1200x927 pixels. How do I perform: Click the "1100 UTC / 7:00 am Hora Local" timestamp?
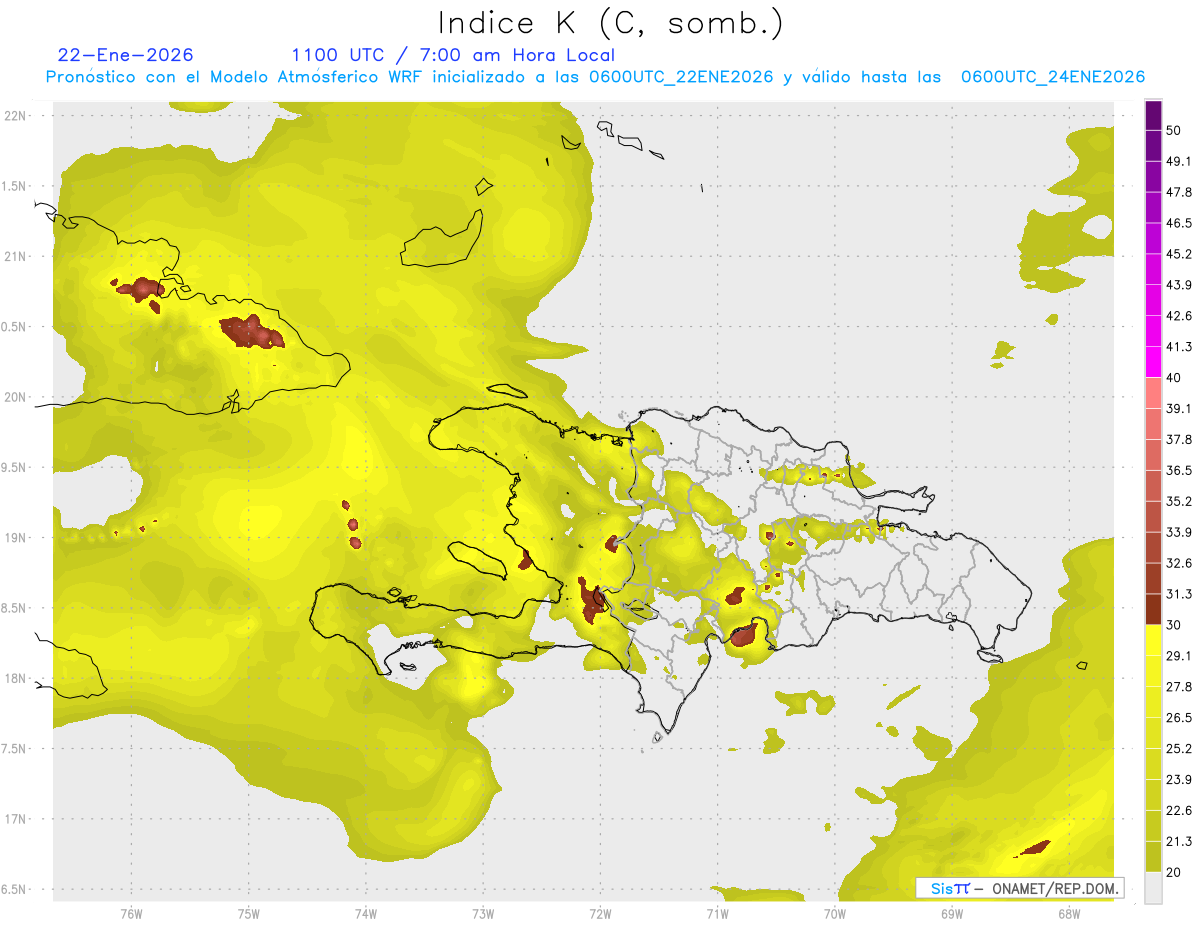tap(453, 55)
